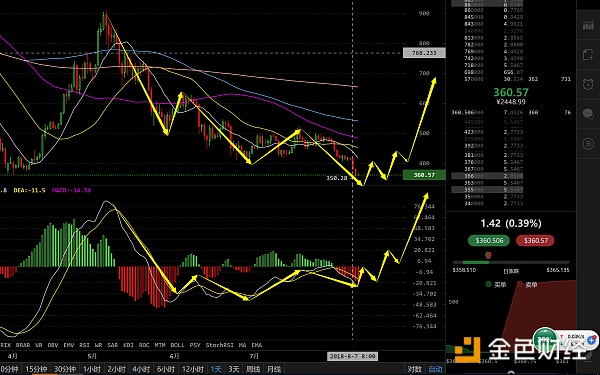Click the price marker pin on daily range
Screen dimensions: 600x375
(x=488, y=255)
